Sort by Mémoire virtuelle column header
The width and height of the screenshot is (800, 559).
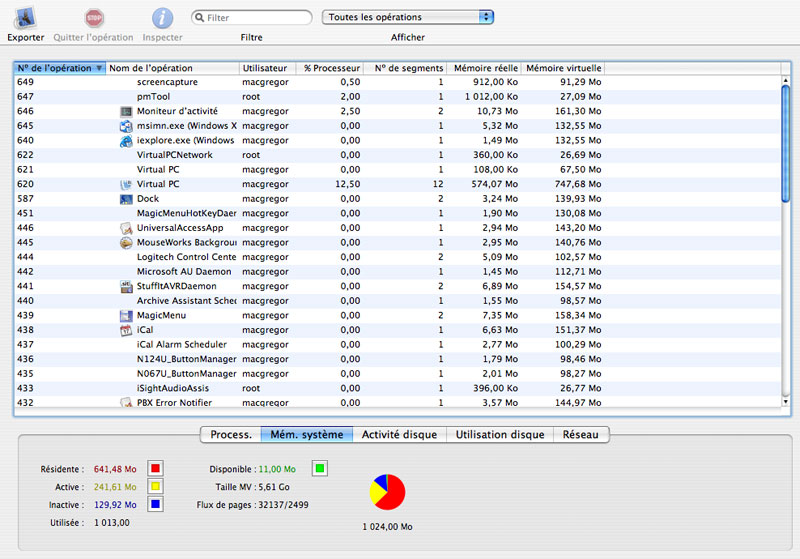563,68
